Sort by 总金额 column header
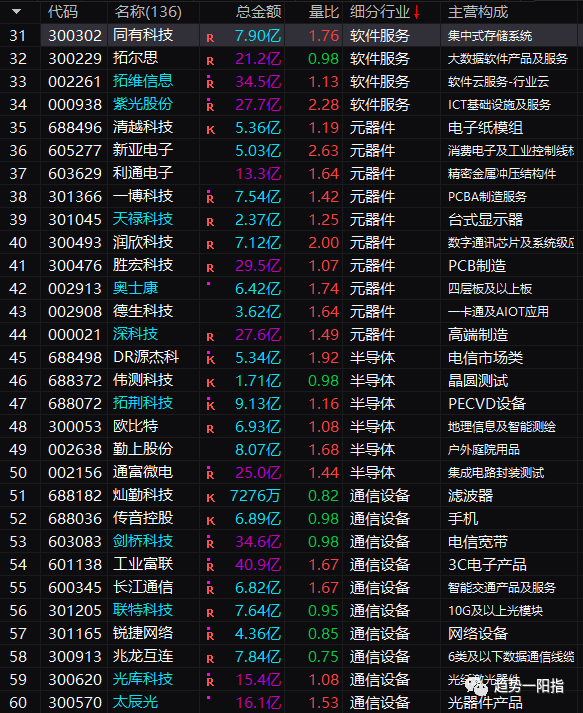583x713 pixels. [x=258, y=12]
